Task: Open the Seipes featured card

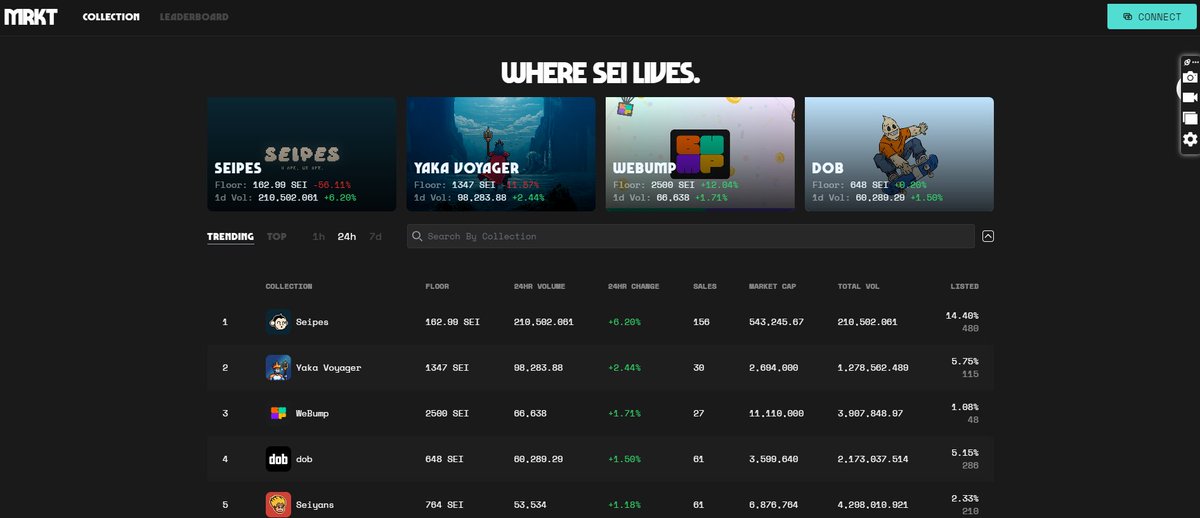Action: (301, 154)
